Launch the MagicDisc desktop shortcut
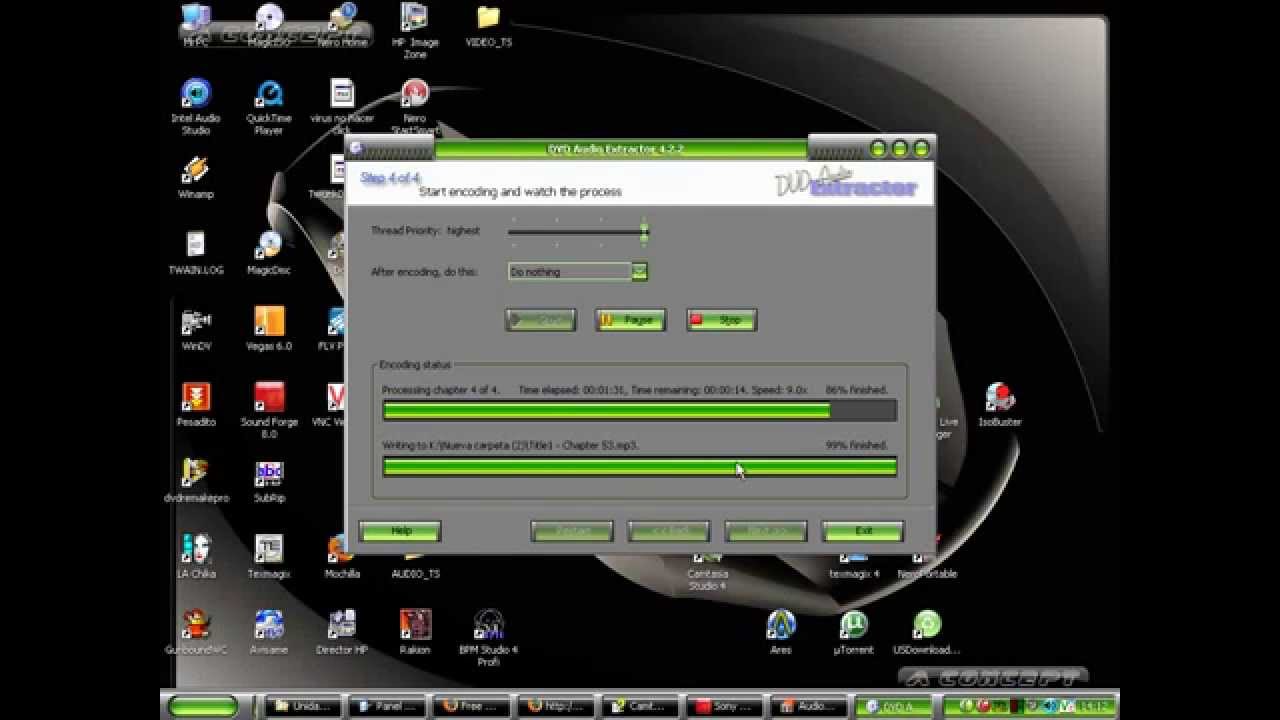The image size is (1280, 720). pyautogui.click(x=268, y=253)
